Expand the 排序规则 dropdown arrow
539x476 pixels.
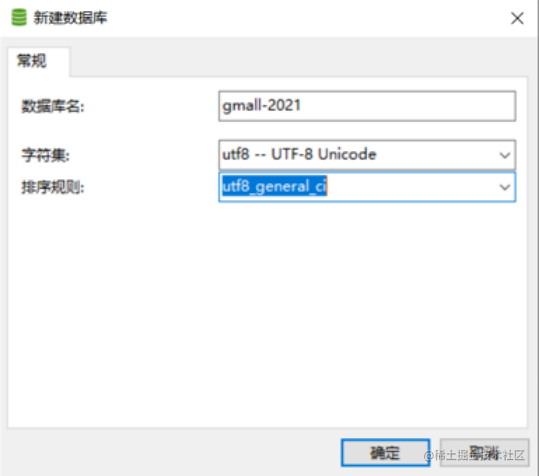(504, 187)
